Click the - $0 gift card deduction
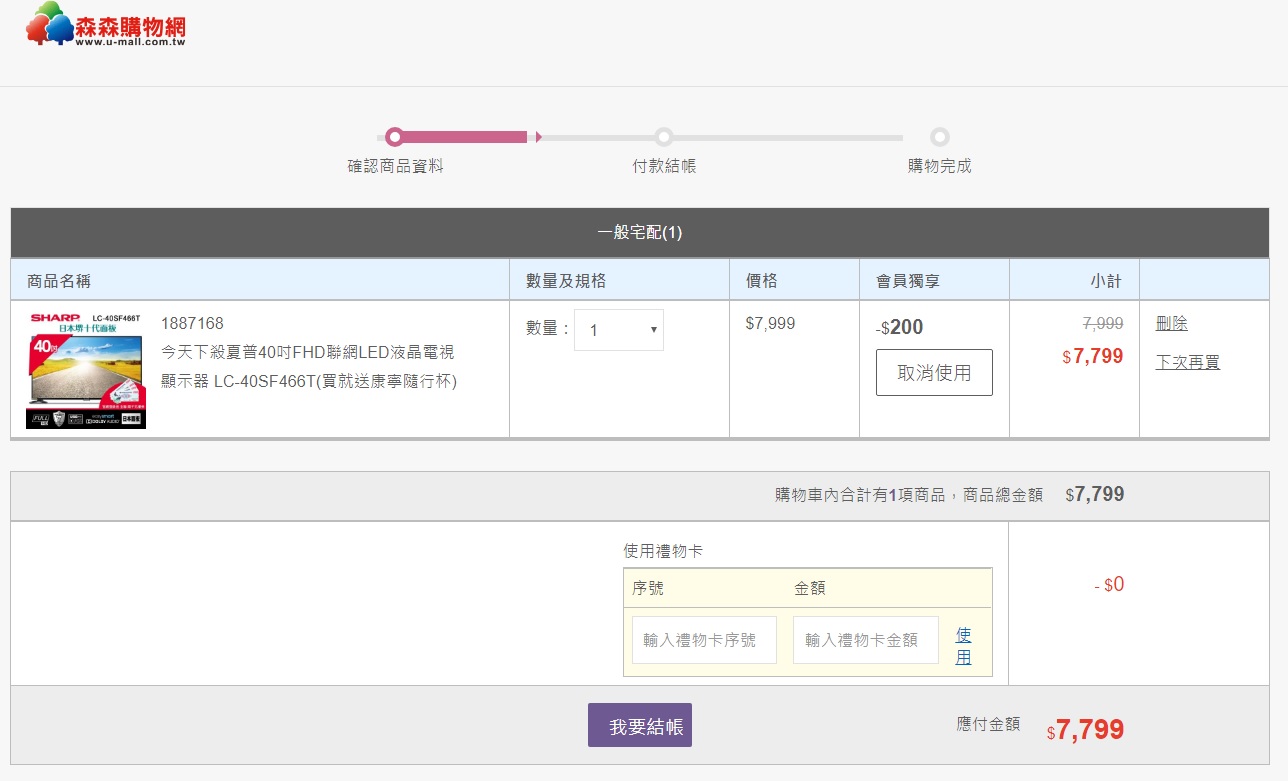Viewport: 1288px width, 781px height. tap(1109, 584)
